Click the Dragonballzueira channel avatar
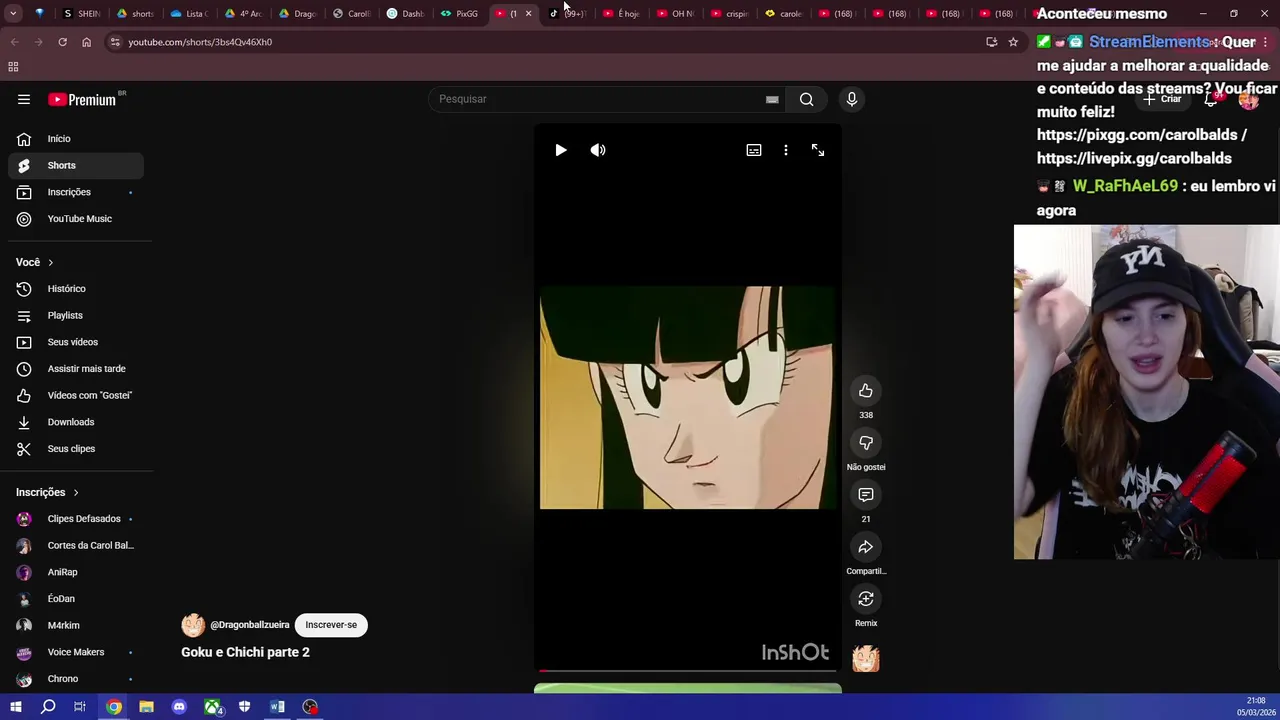Image resolution: width=1280 pixels, height=720 pixels. (x=193, y=625)
